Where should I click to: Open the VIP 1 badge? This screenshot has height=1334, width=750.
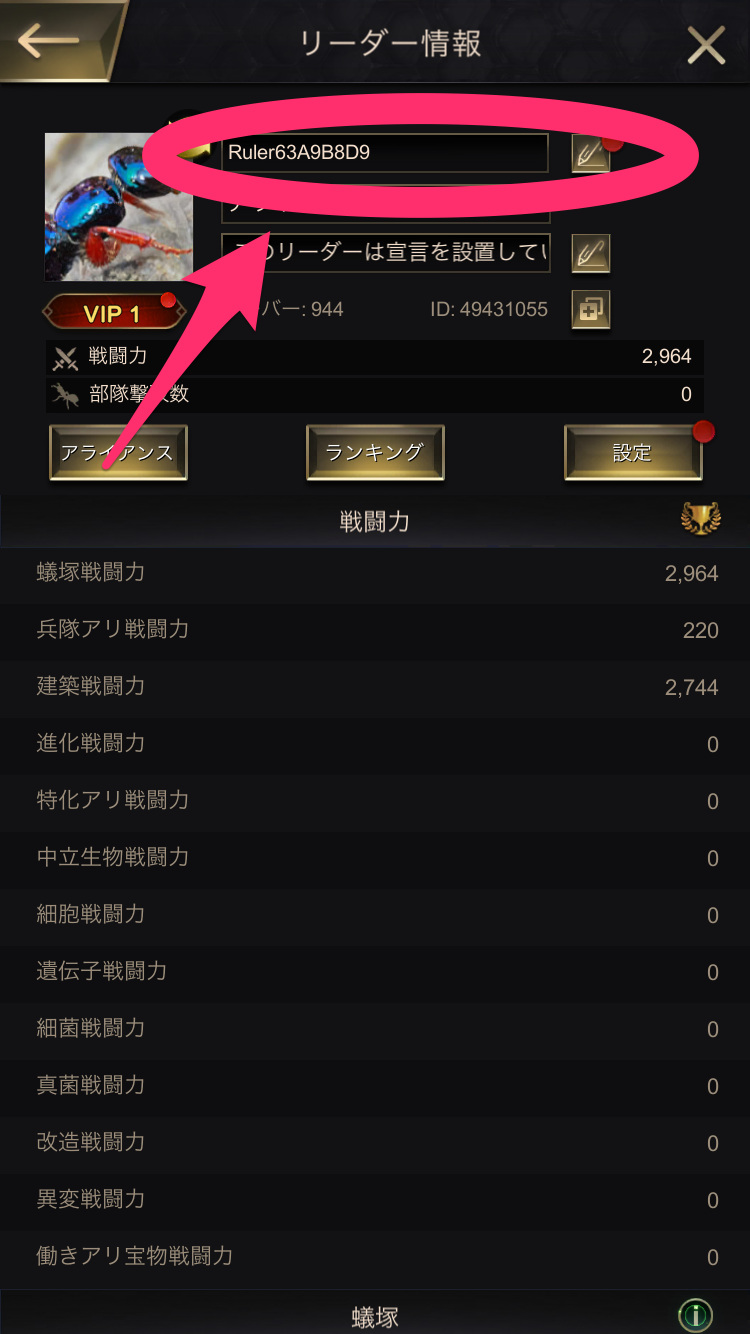click(113, 313)
